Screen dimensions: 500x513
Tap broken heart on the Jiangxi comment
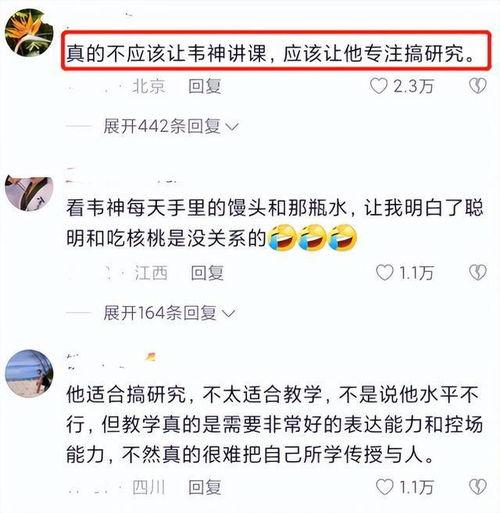pyautogui.click(x=478, y=273)
